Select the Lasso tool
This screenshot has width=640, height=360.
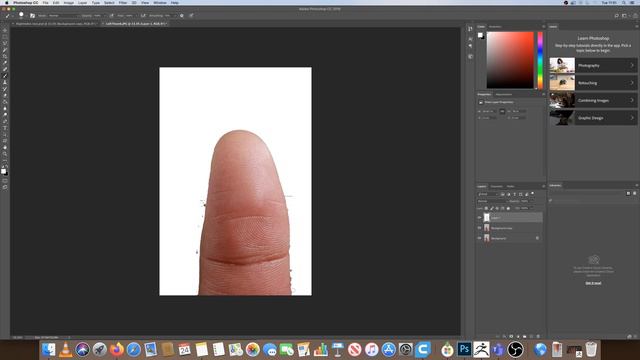[x=5, y=43]
